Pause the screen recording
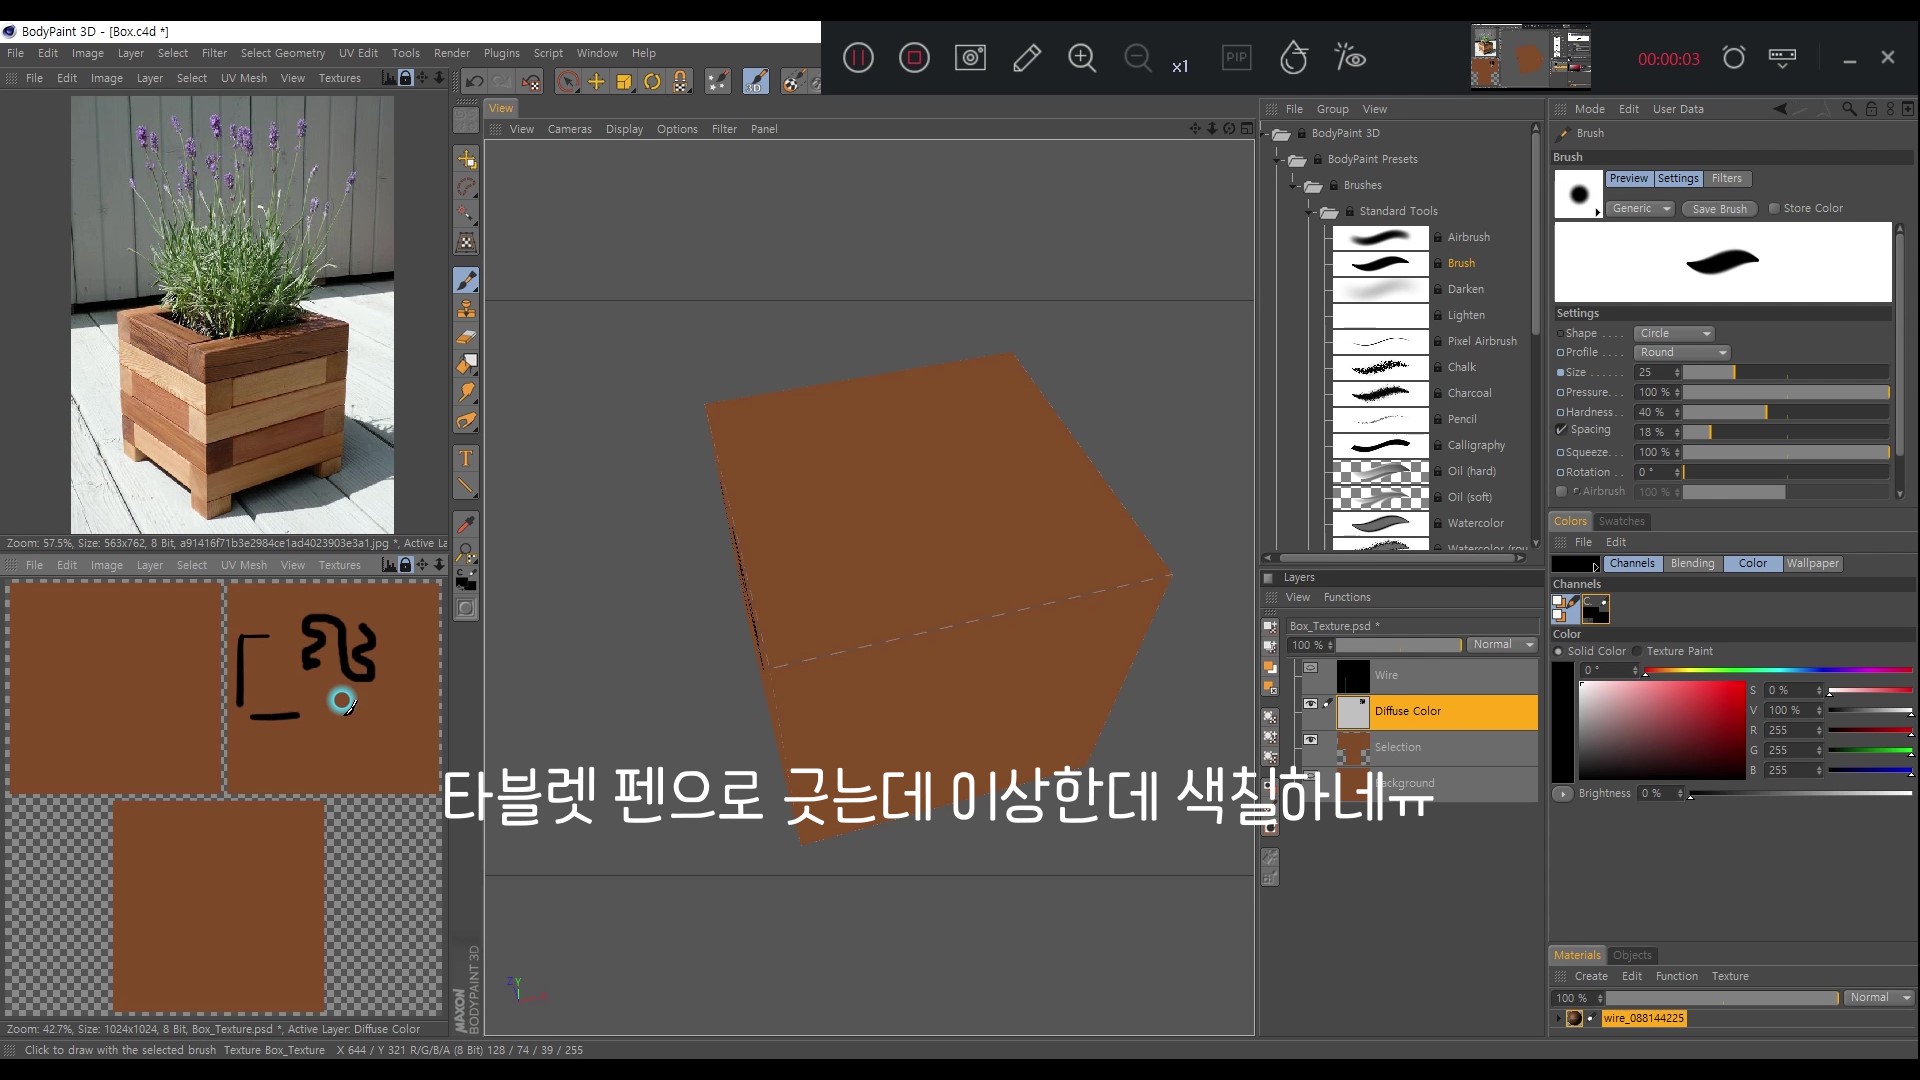The width and height of the screenshot is (1920, 1080). 858,58
